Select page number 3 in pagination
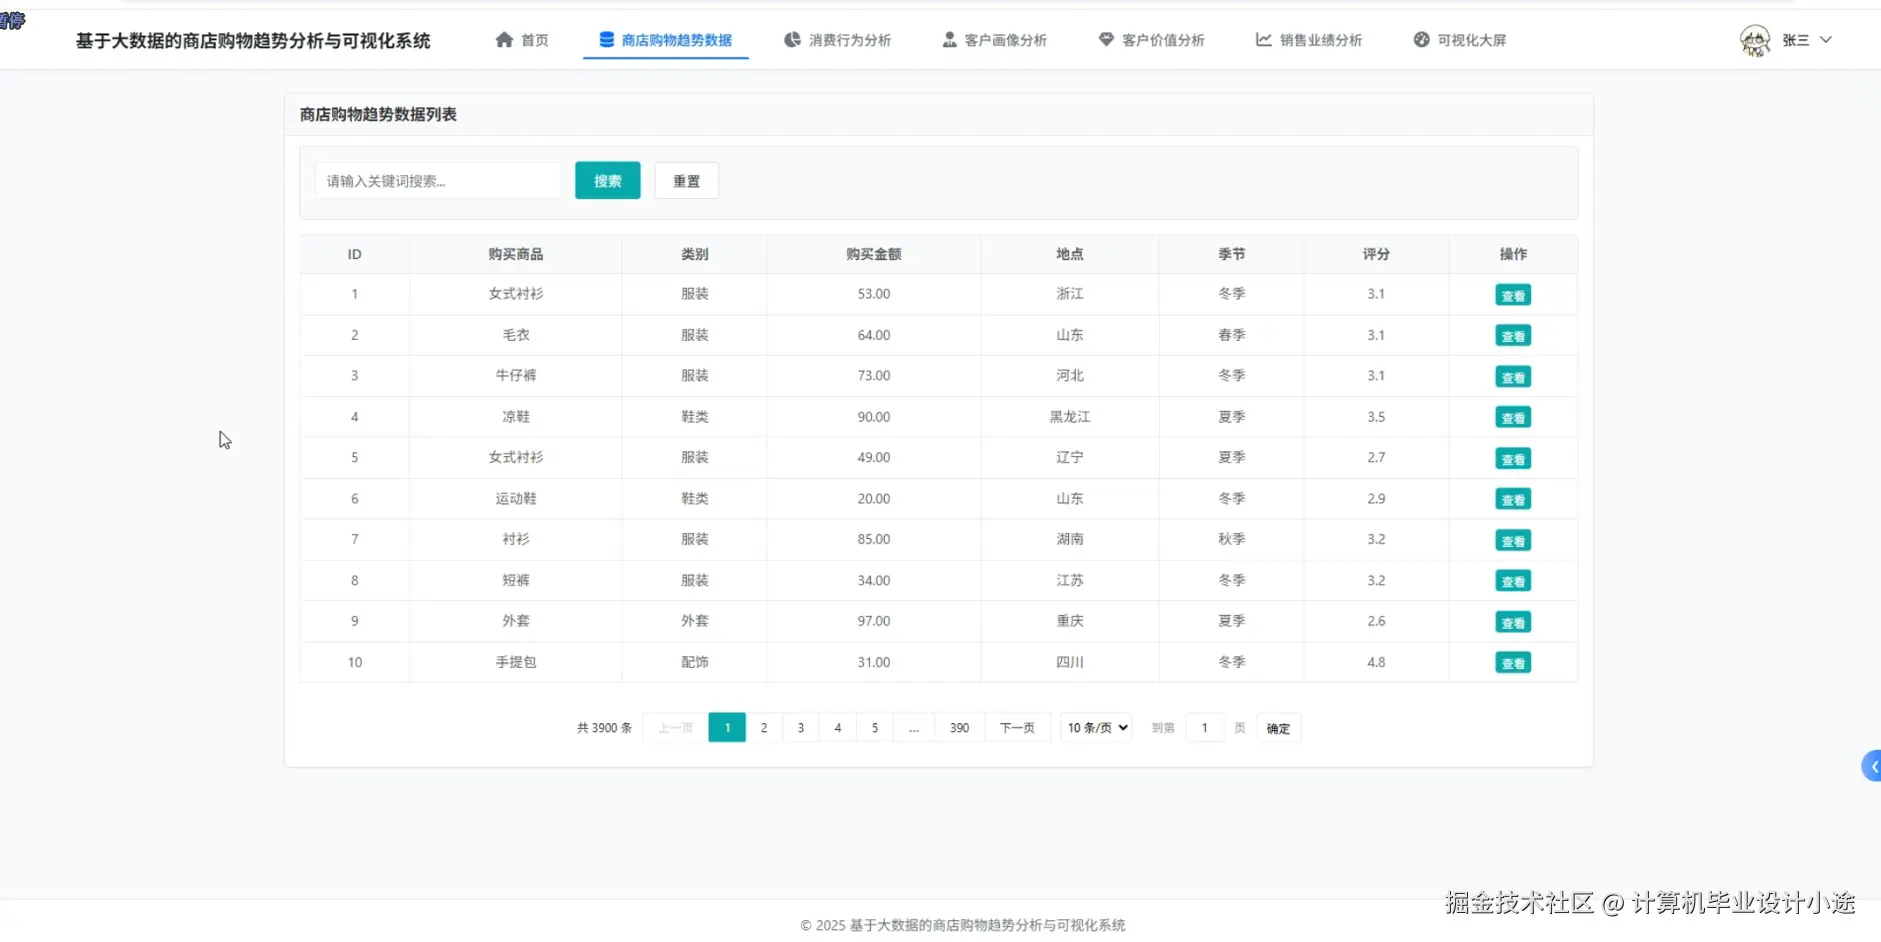The height and width of the screenshot is (942, 1881). [x=800, y=727]
